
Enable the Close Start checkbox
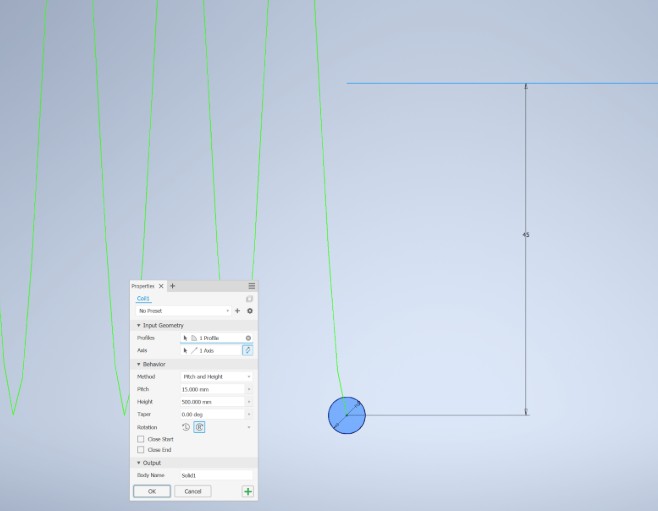[141, 439]
